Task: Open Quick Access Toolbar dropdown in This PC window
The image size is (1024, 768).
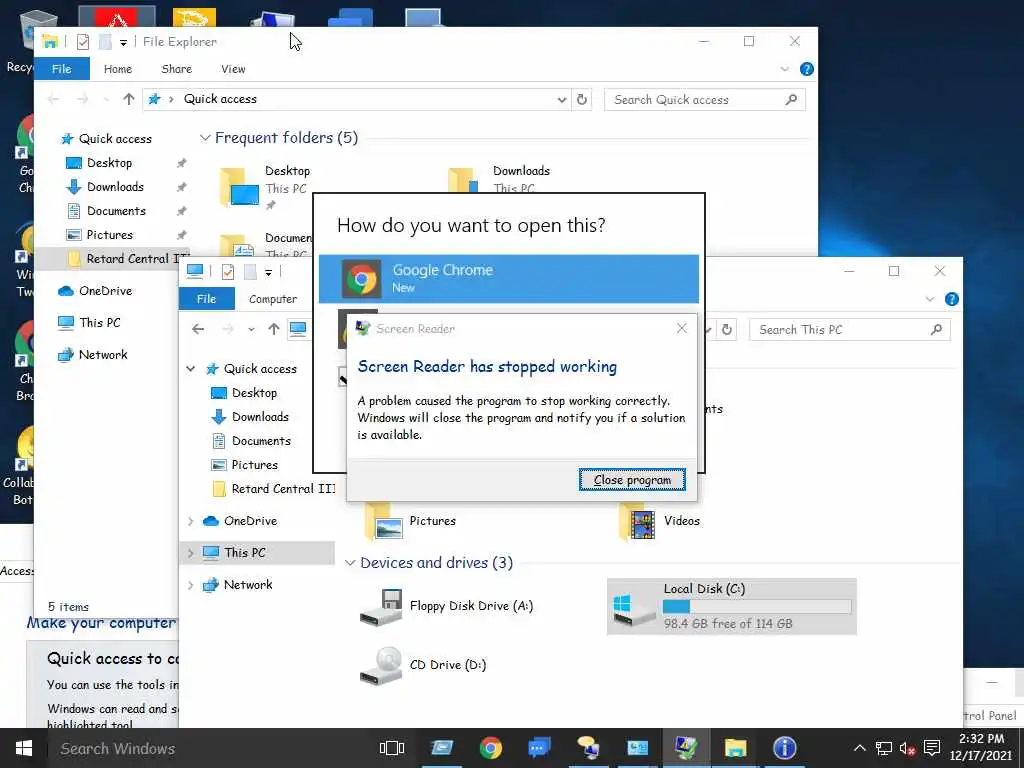Action: tap(268, 273)
